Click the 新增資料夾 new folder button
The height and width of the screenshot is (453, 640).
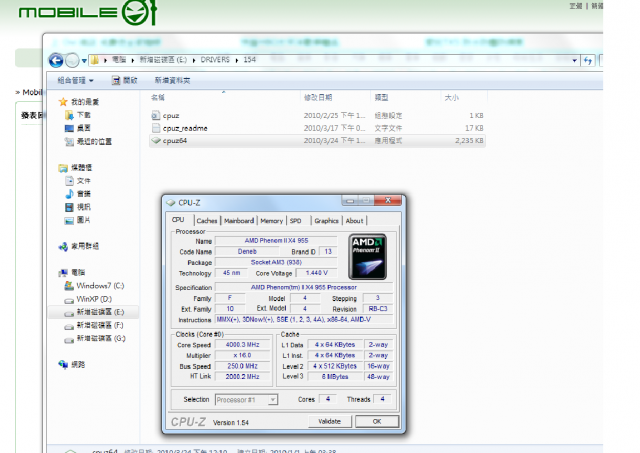(x=172, y=80)
